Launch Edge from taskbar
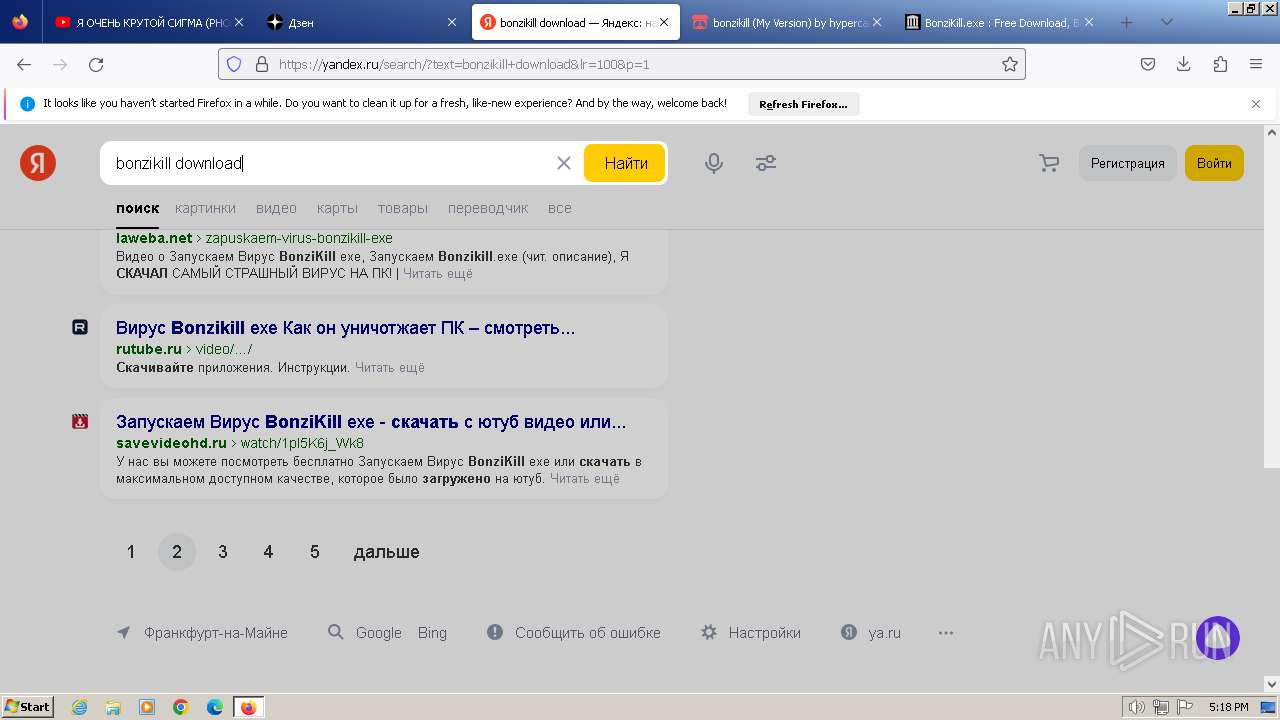The image size is (1280, 720). click(215, 707)
